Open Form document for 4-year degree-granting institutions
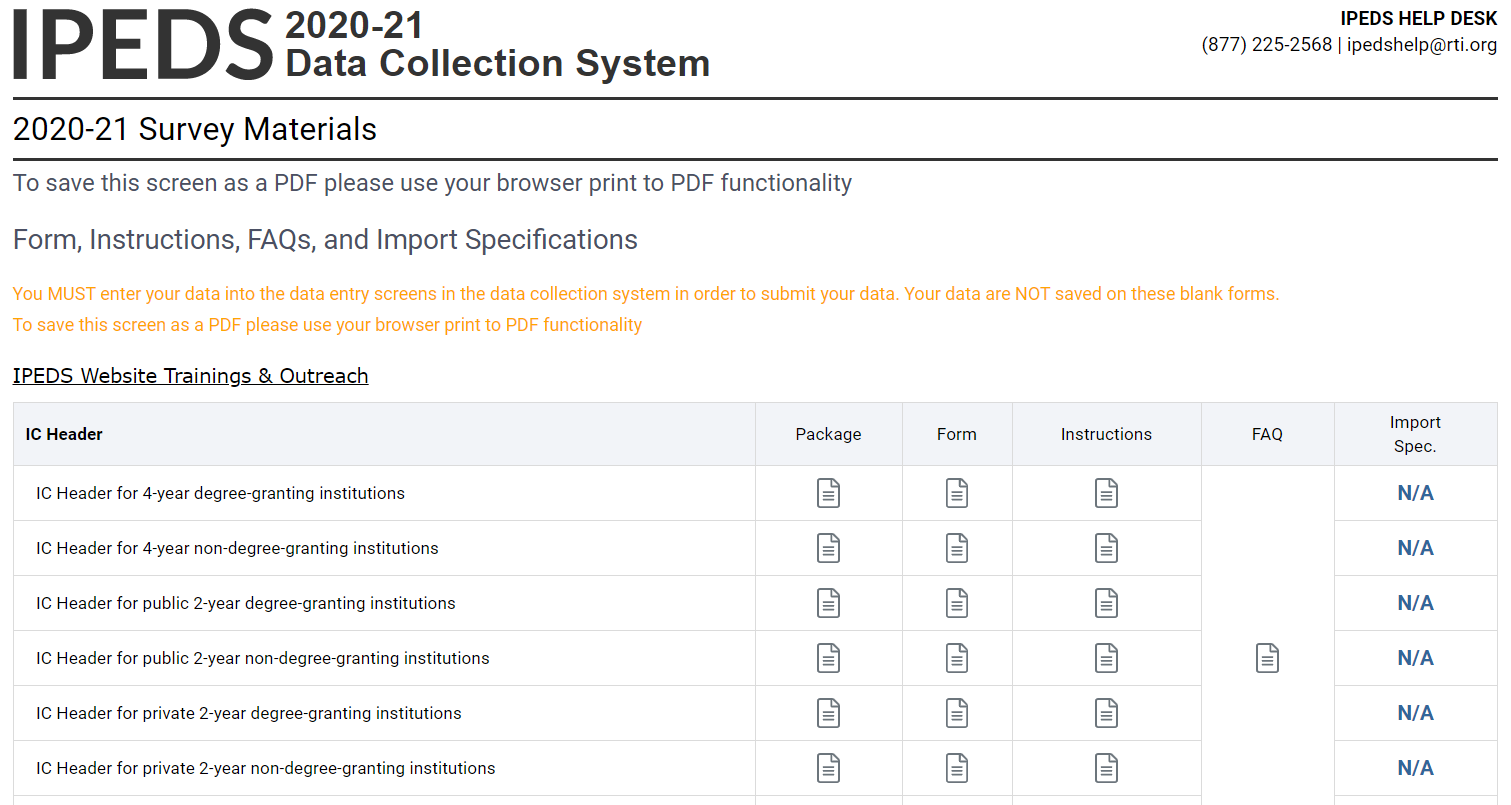 [x=957, y=493]
